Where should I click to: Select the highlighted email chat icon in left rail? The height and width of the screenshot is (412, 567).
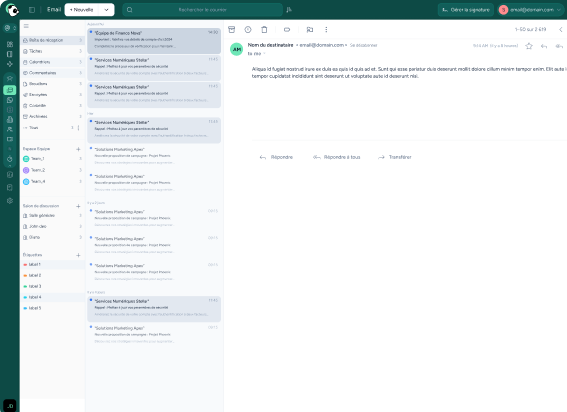tap(10, 90)
